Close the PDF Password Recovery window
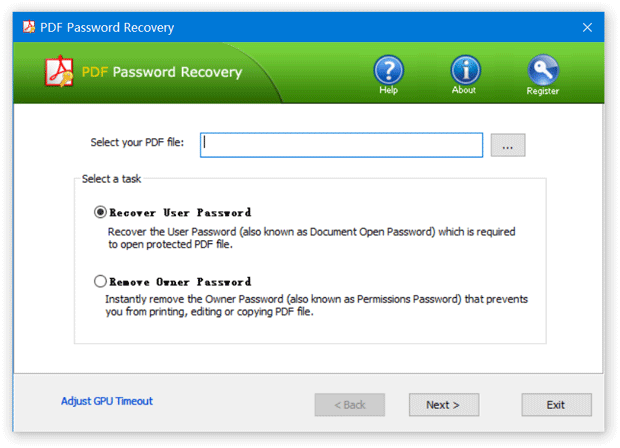Viewport: 620px width, 448px height. (586, 29)
